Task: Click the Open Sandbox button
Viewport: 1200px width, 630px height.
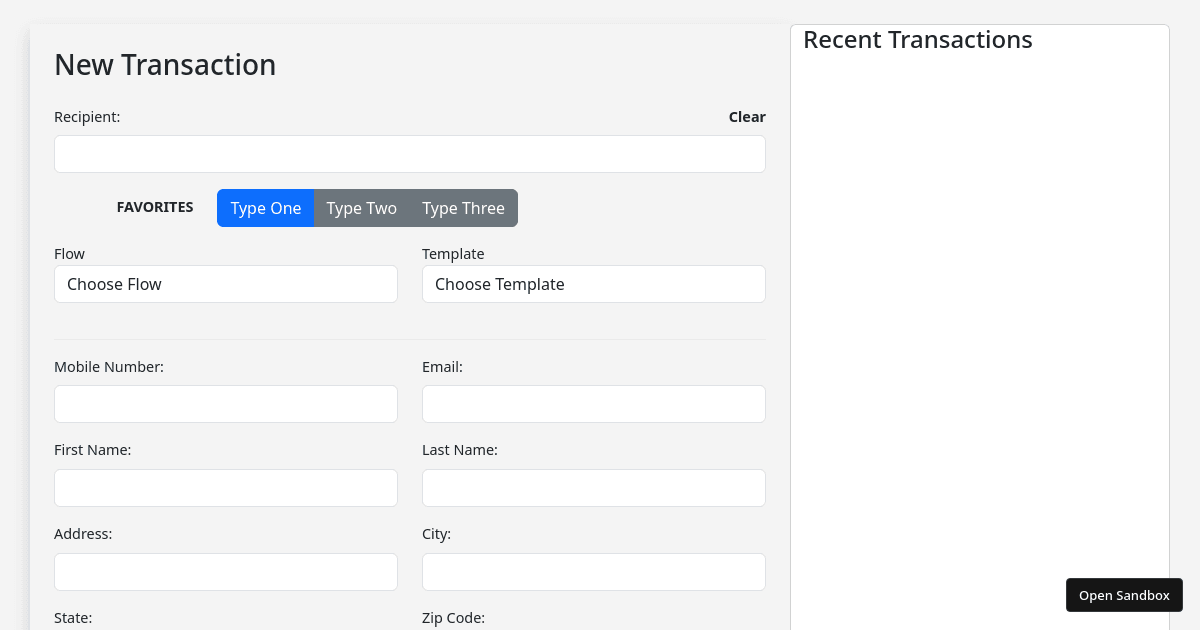Action: click(x=1124, y=595)
